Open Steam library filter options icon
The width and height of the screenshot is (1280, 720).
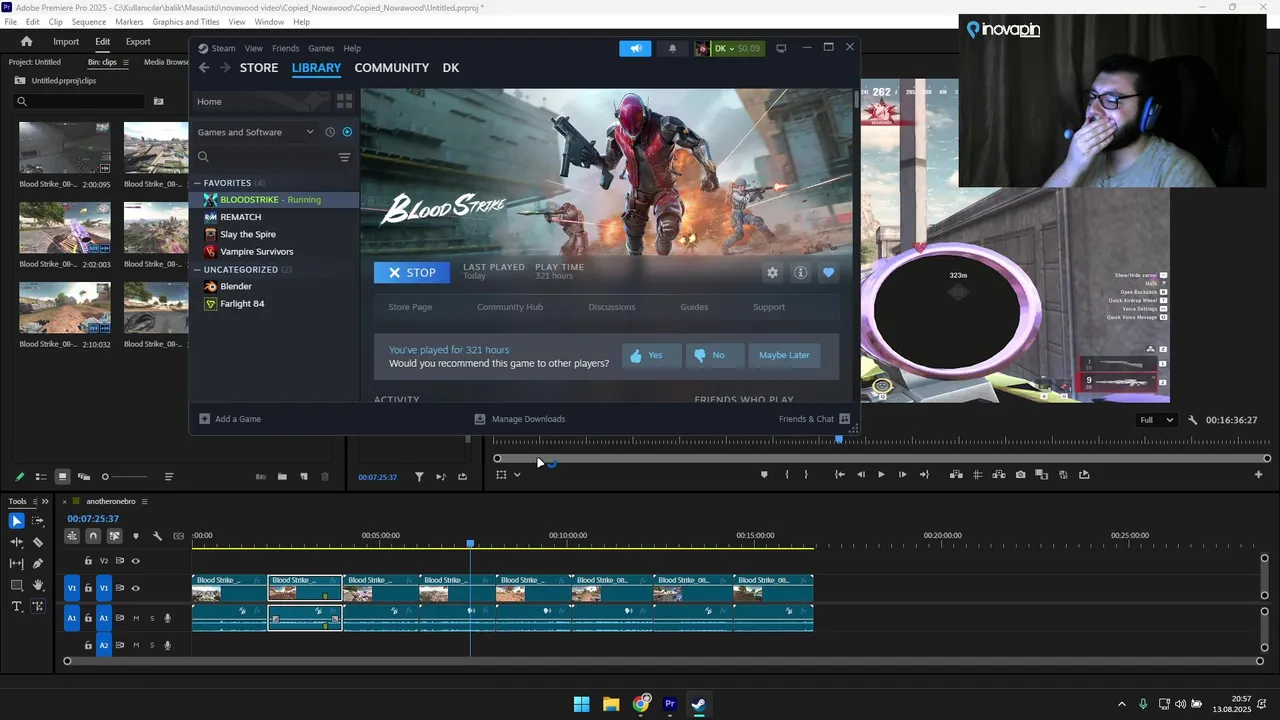point(344,157)
